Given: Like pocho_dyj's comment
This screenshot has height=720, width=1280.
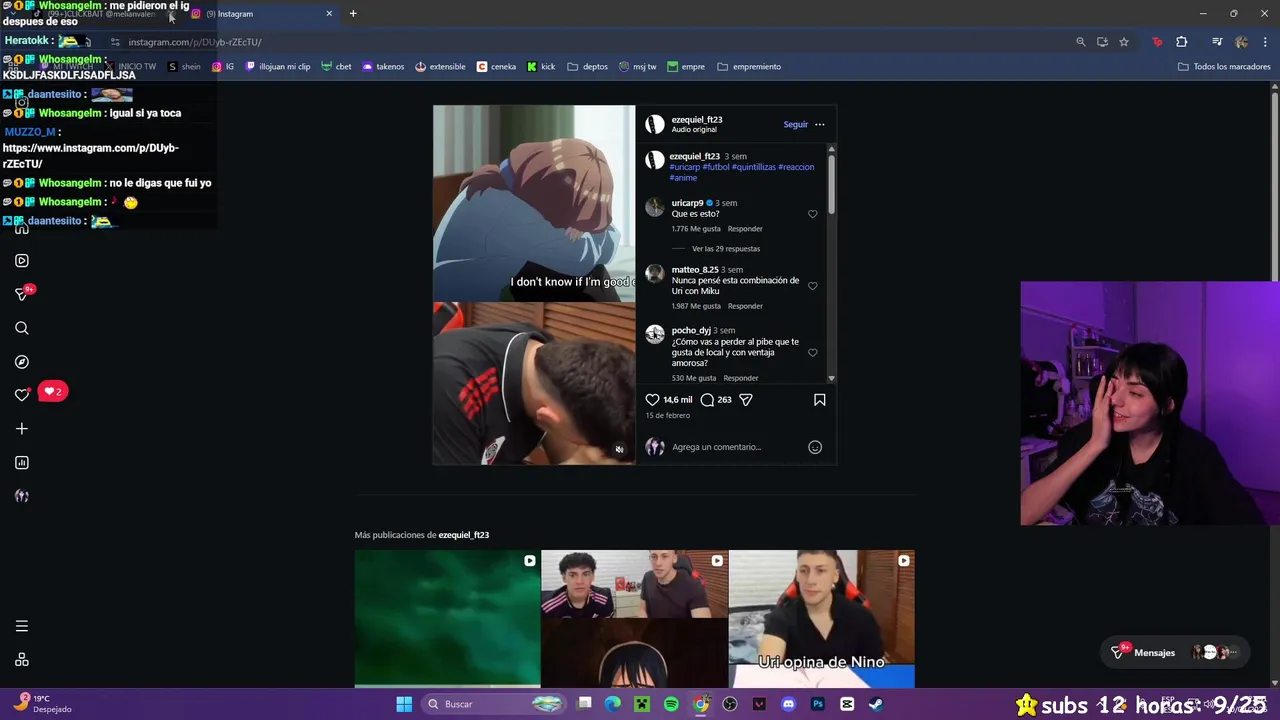Looking at the screenshot, I should coord(812,353).
